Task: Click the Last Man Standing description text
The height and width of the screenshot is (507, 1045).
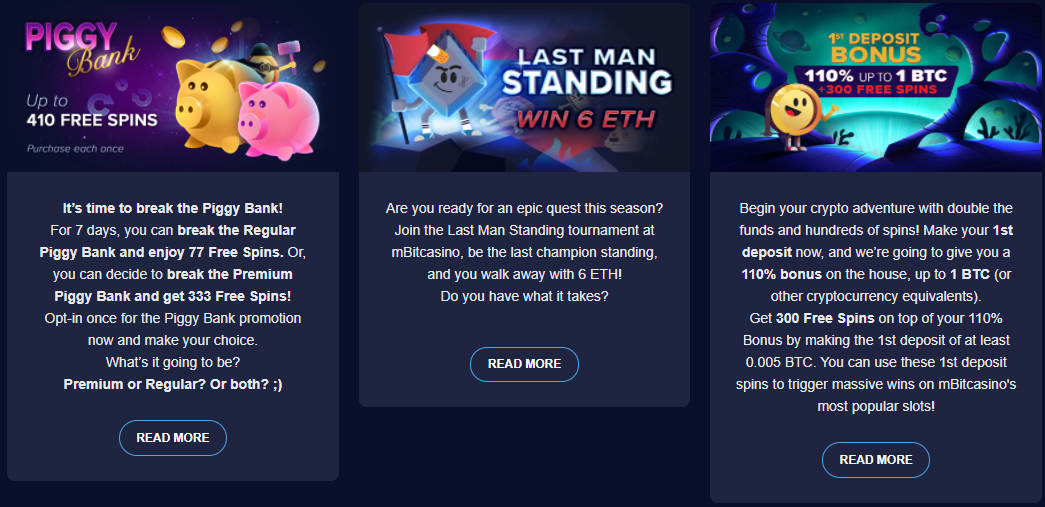Action: 524,253
